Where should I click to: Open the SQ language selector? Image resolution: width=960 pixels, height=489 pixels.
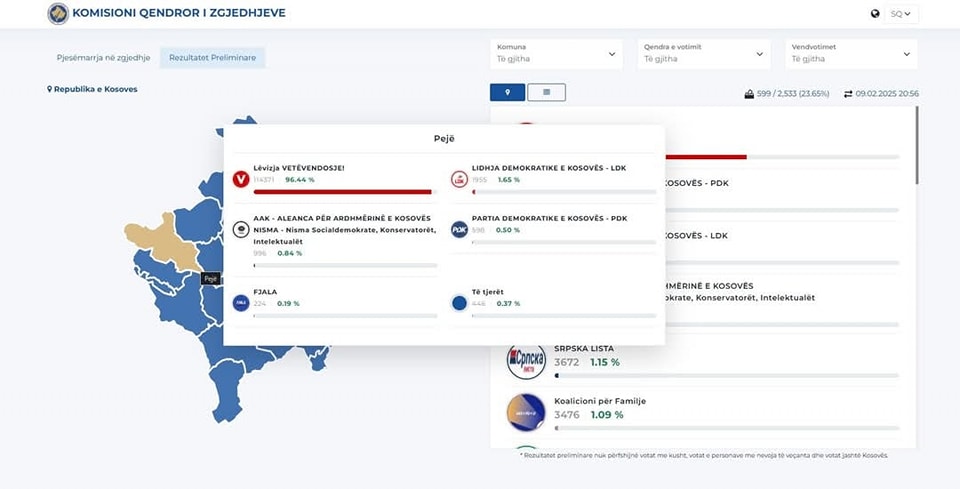pyautogui.click(x=902, y=14)
